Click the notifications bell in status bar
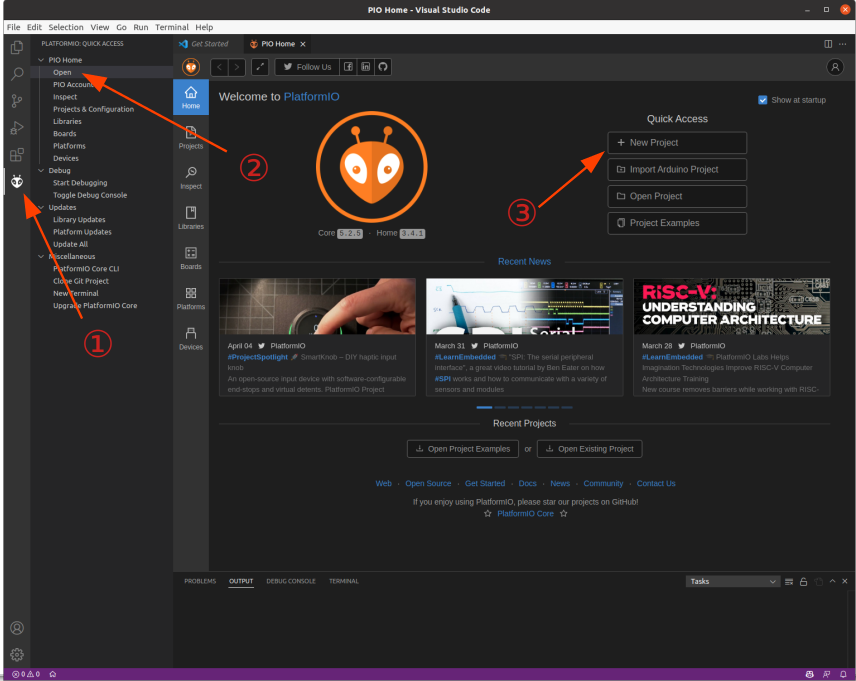856x681 pixels. 843,674
